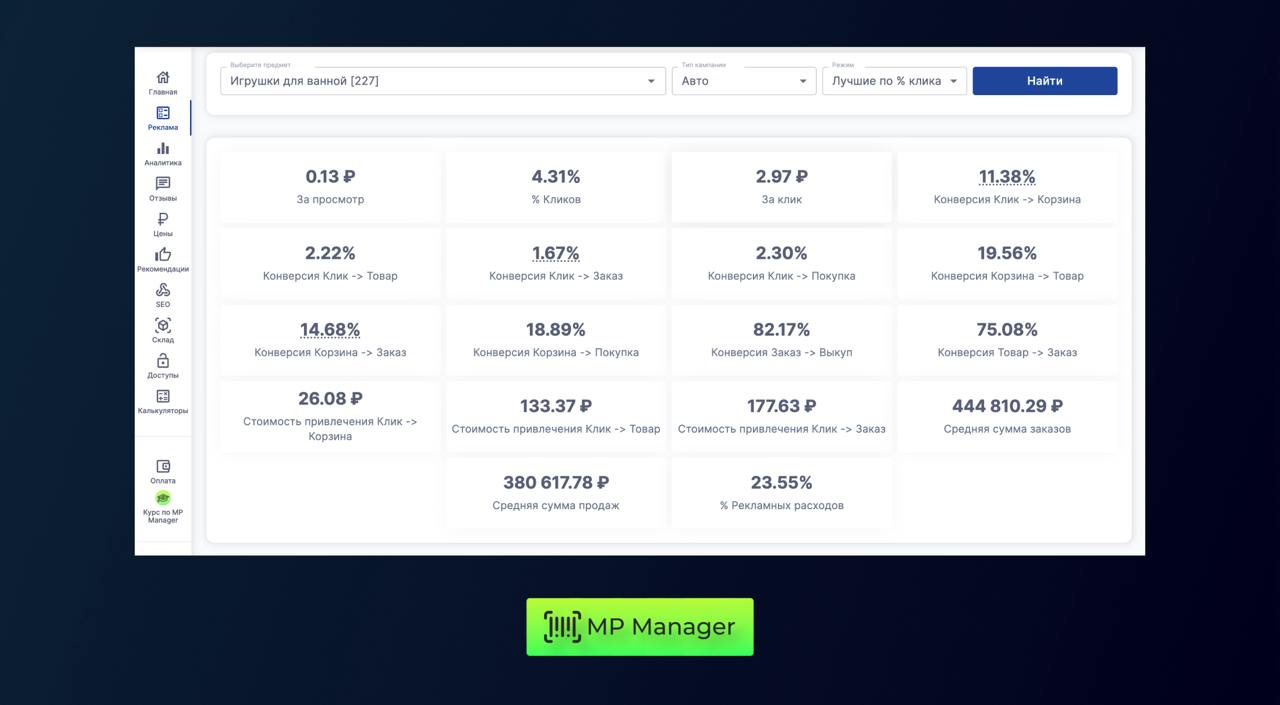Expand the Режим Лучшие по % клика dropdown
The width and height of the screenshot is (1280, 705).
[x=953, y=81]
